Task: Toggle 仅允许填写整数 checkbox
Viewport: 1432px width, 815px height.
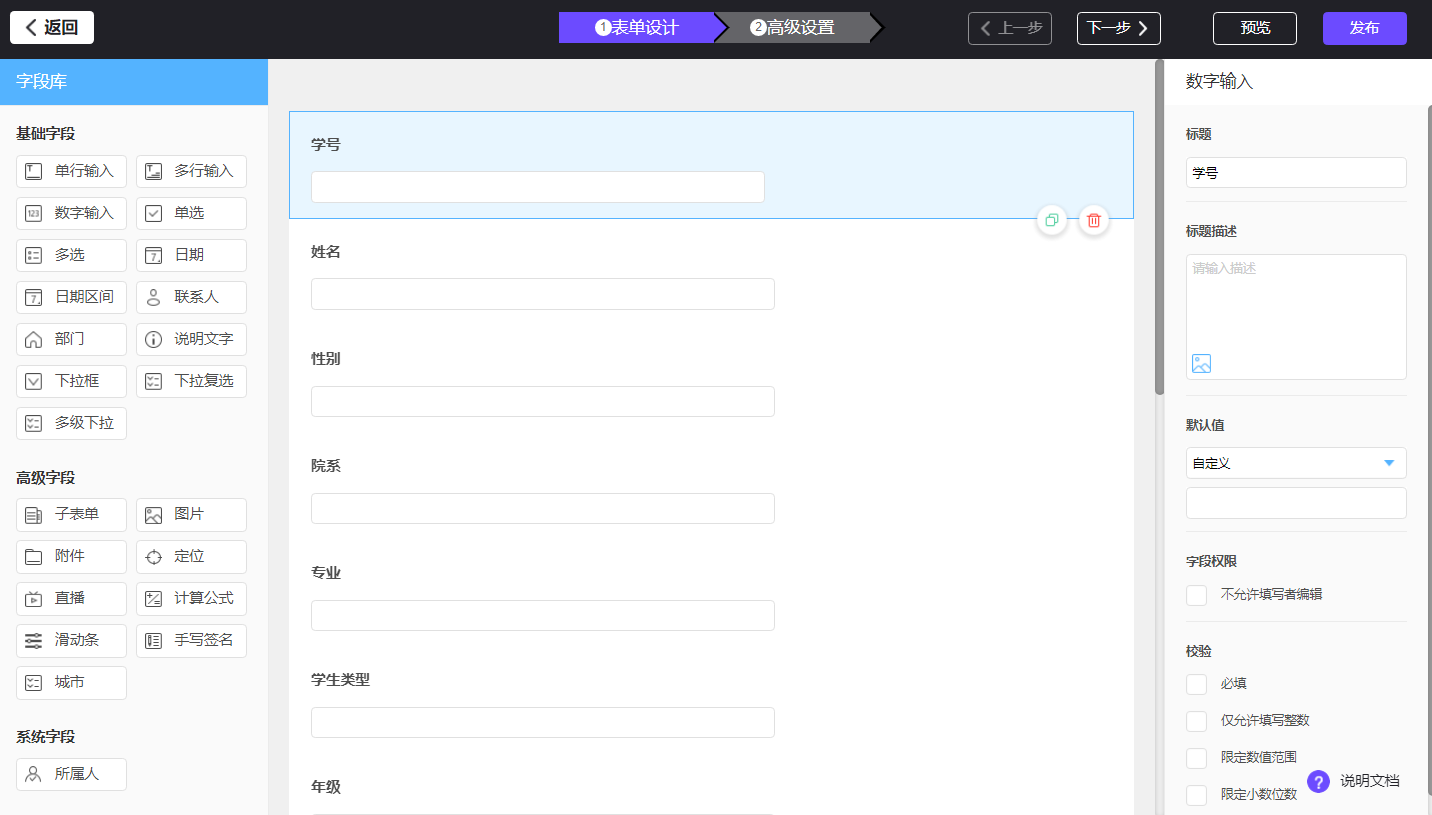Action: click(x=1196, y=721)
